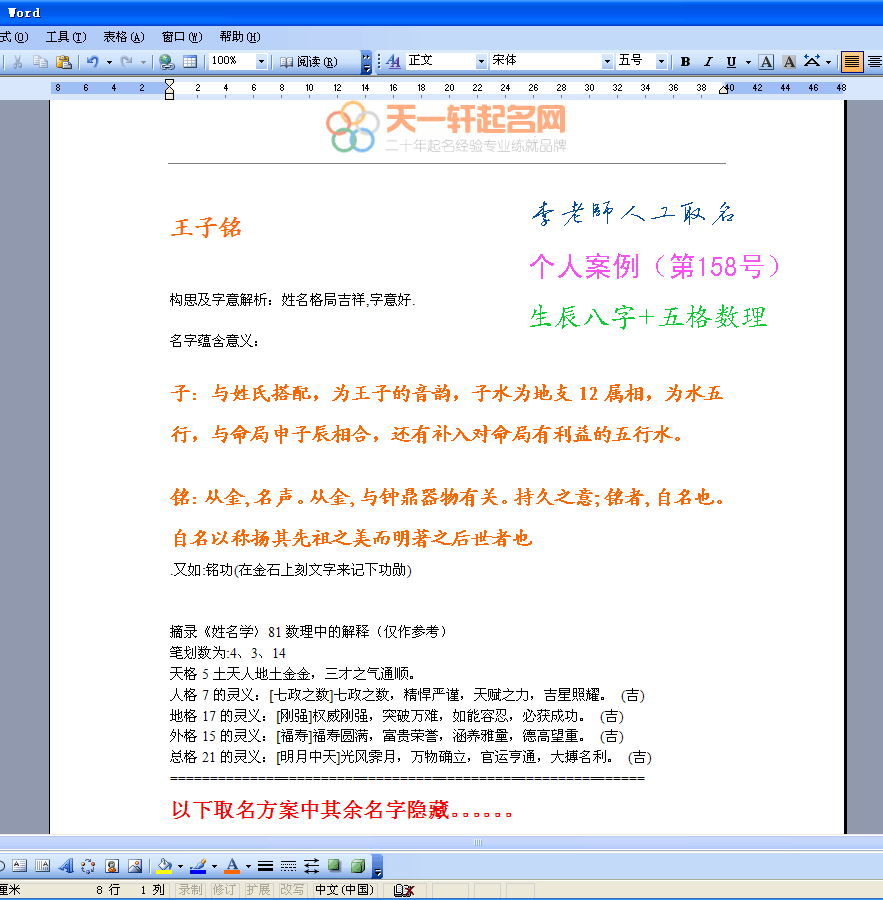Click spelling and grammar status icon
Image resolution: width=883 pixels, height=900 pixels.
404,890
